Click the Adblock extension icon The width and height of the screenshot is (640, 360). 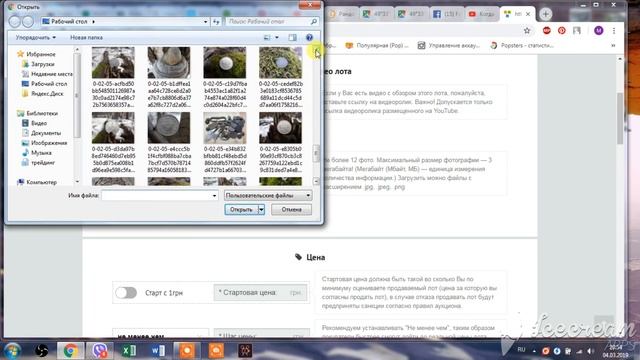(547, 31)
